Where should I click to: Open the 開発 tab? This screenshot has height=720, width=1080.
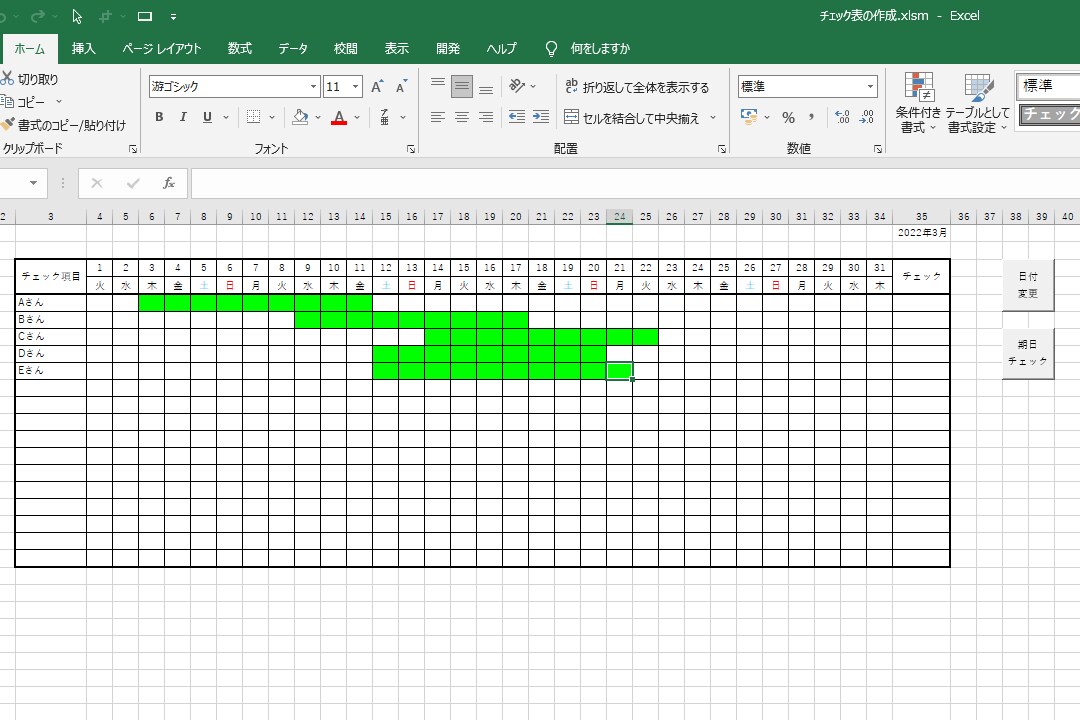tap(448, 49)
